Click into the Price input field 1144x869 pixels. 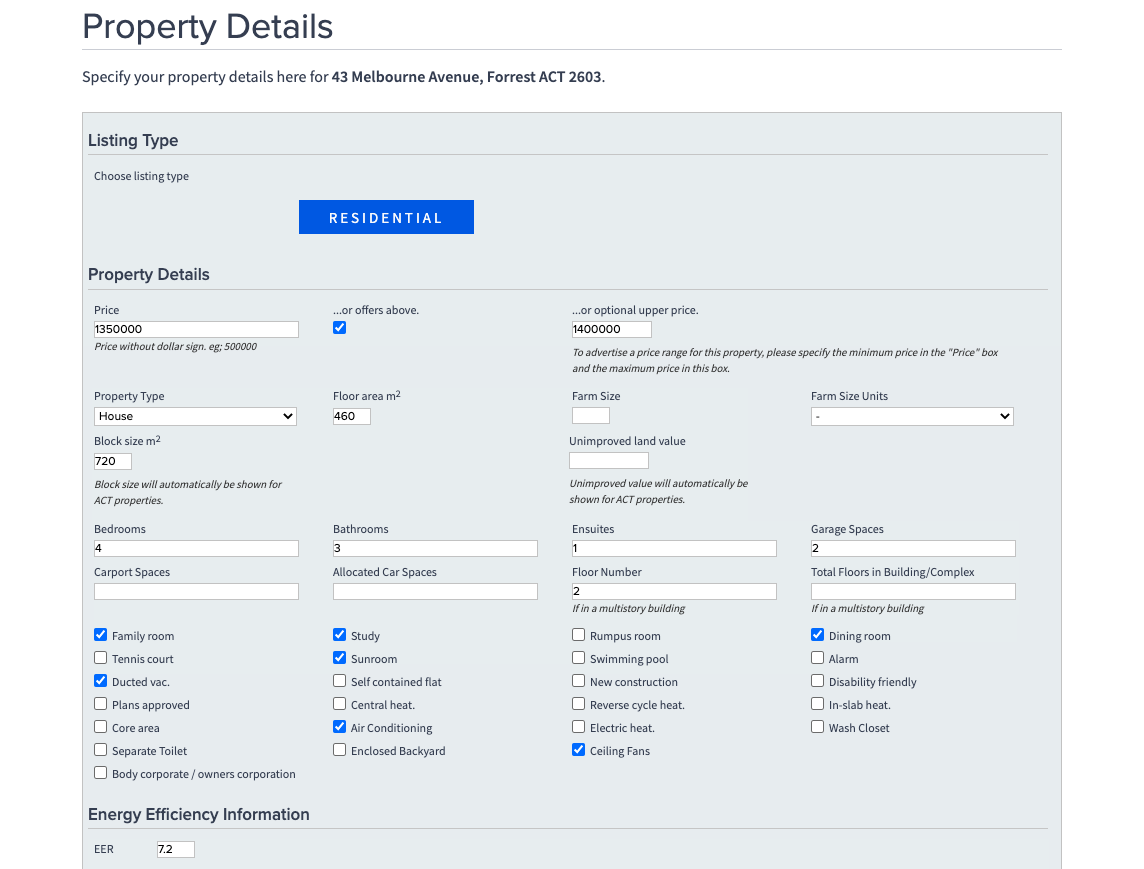click(196, 329)
